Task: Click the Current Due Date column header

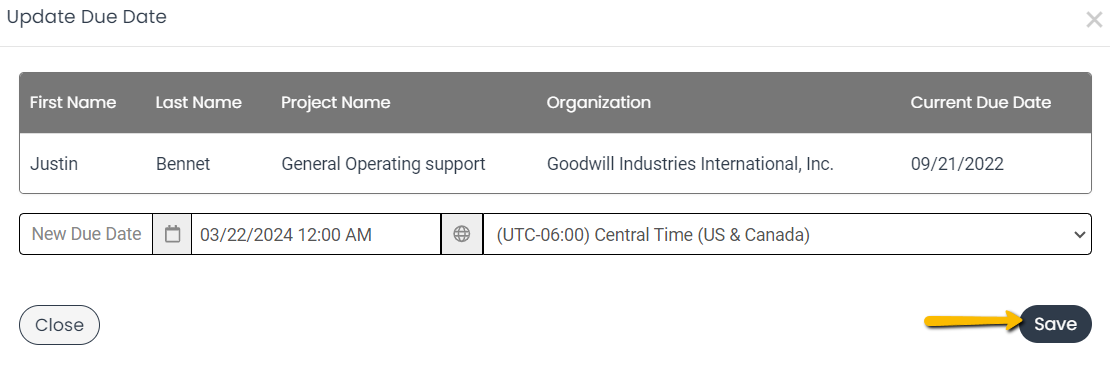Action: pyautogui.click(x=980, y=103)
